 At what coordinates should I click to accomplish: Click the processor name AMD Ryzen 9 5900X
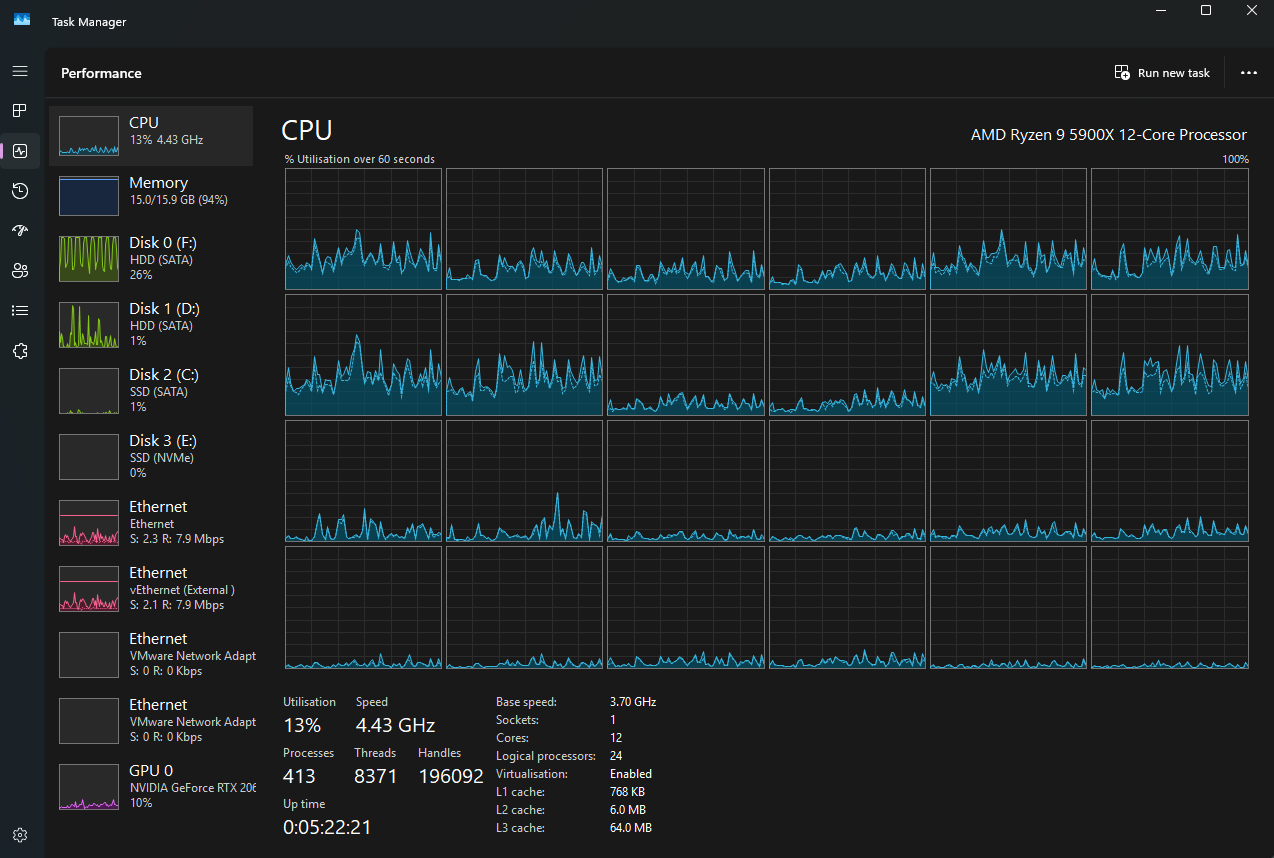1109,135
